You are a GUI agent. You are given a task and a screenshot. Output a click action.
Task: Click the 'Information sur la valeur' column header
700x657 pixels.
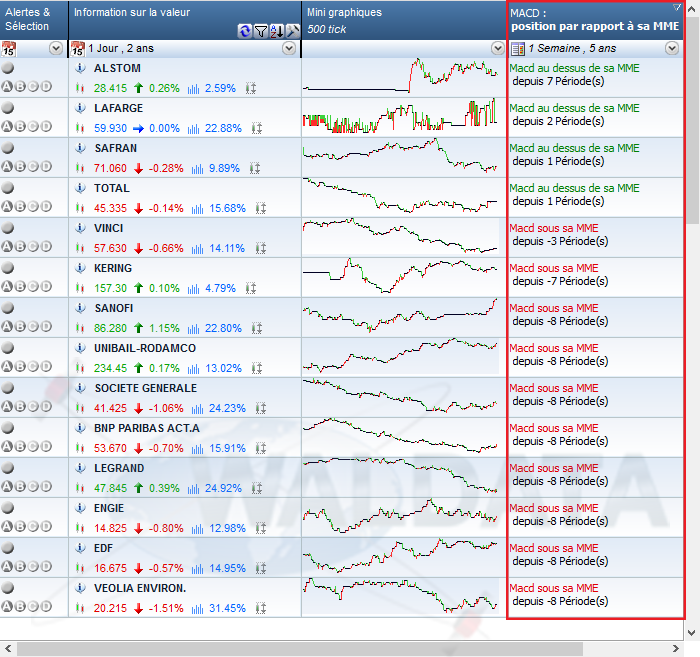185,20
